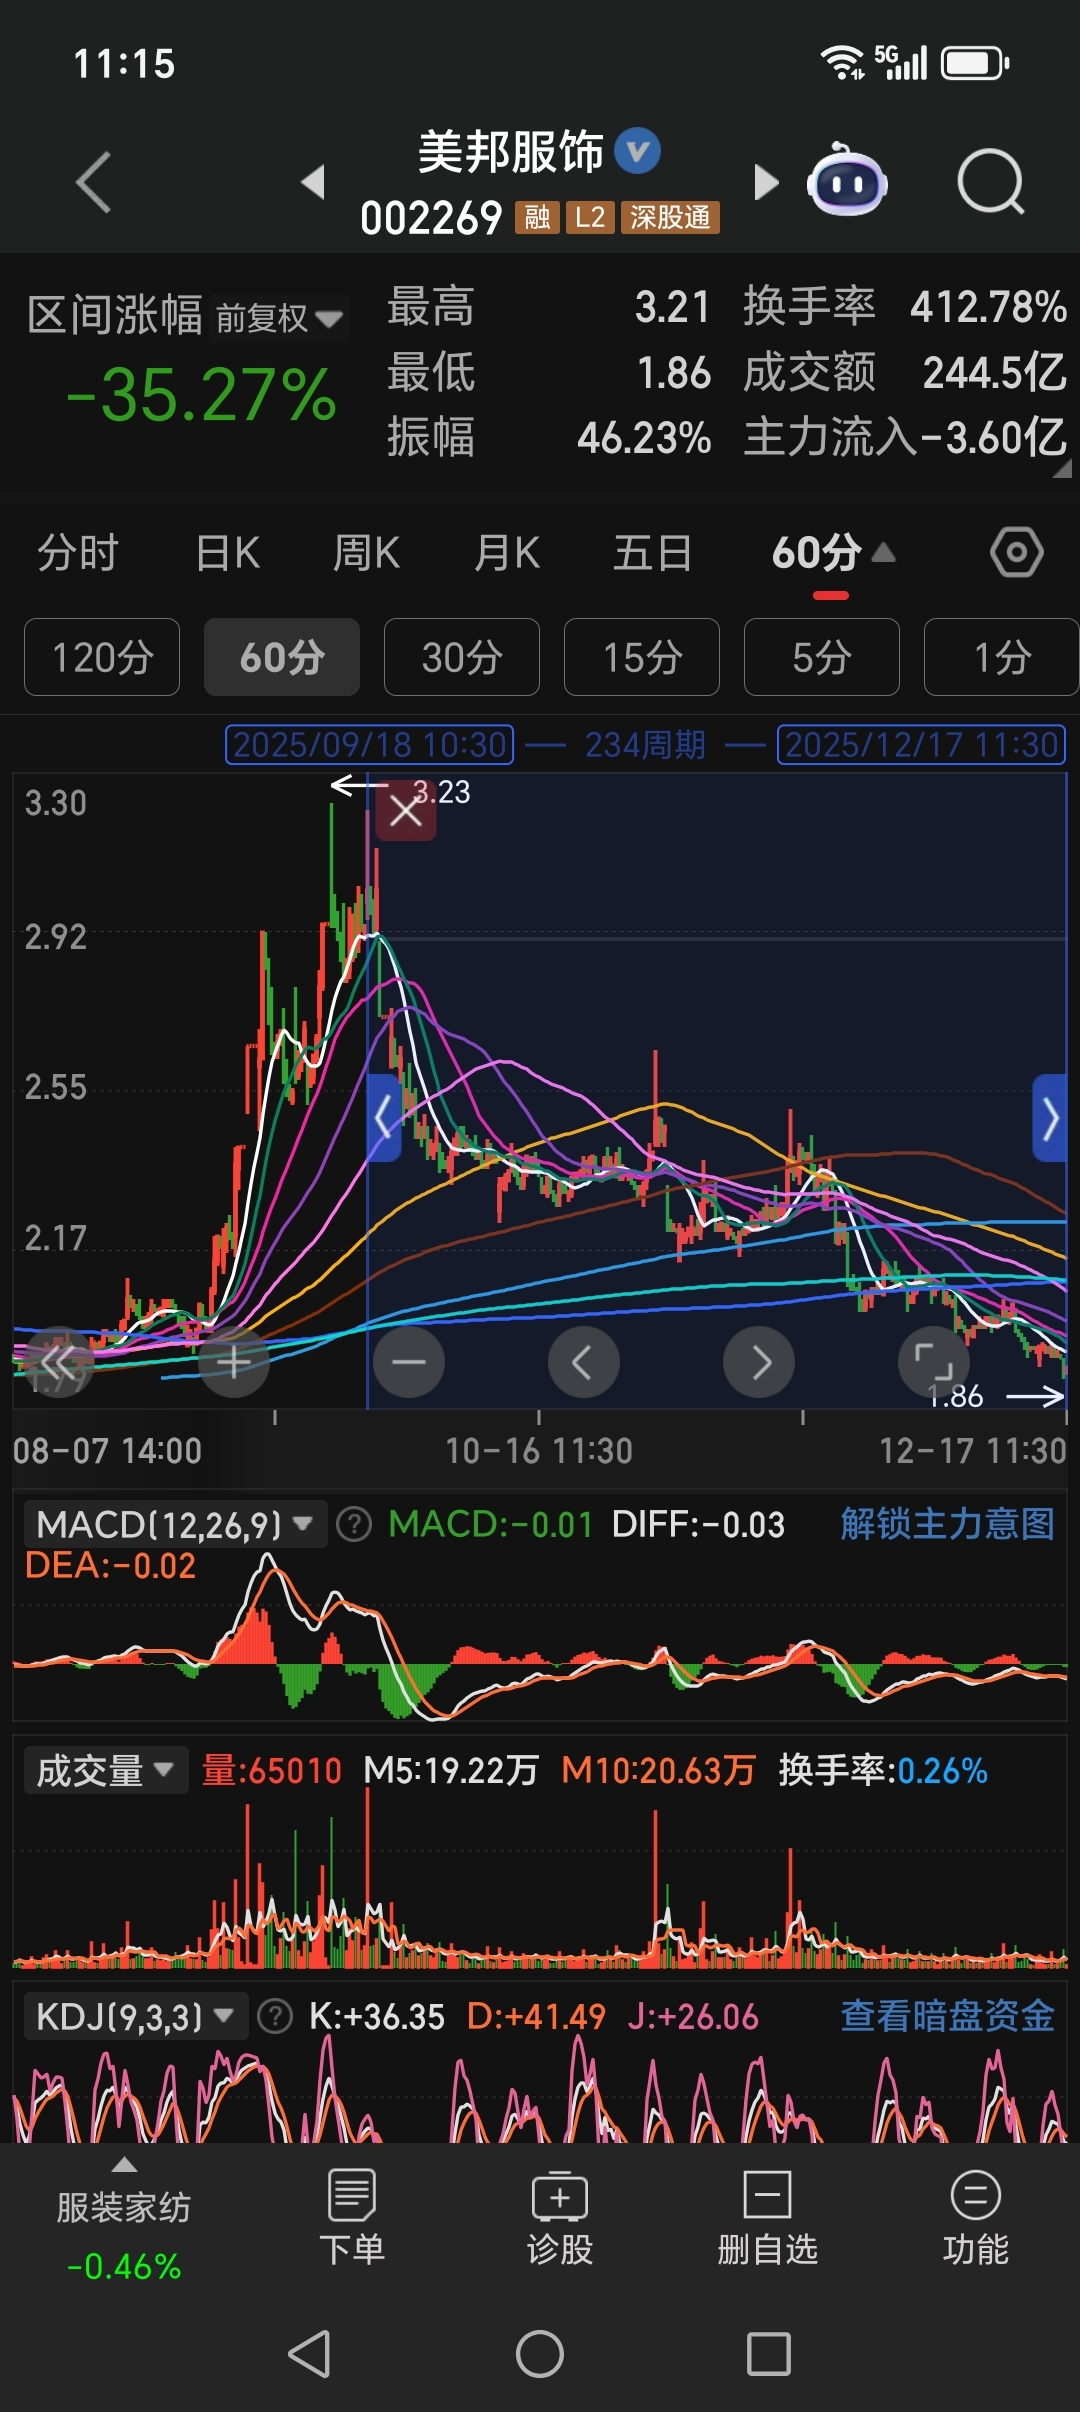Select 1分 period
Image resolution: width=1080 pixels, height=2412 pixels.
point(1002,657)
